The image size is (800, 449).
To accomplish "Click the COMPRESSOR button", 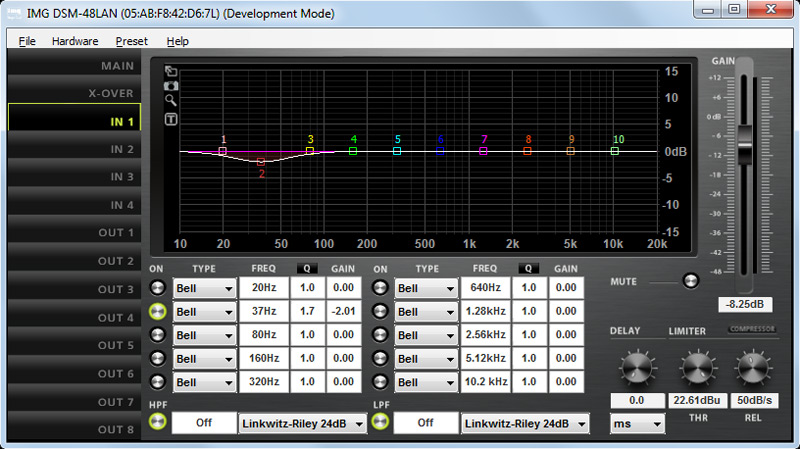I will pyautogui.click(x=750, y=329).
